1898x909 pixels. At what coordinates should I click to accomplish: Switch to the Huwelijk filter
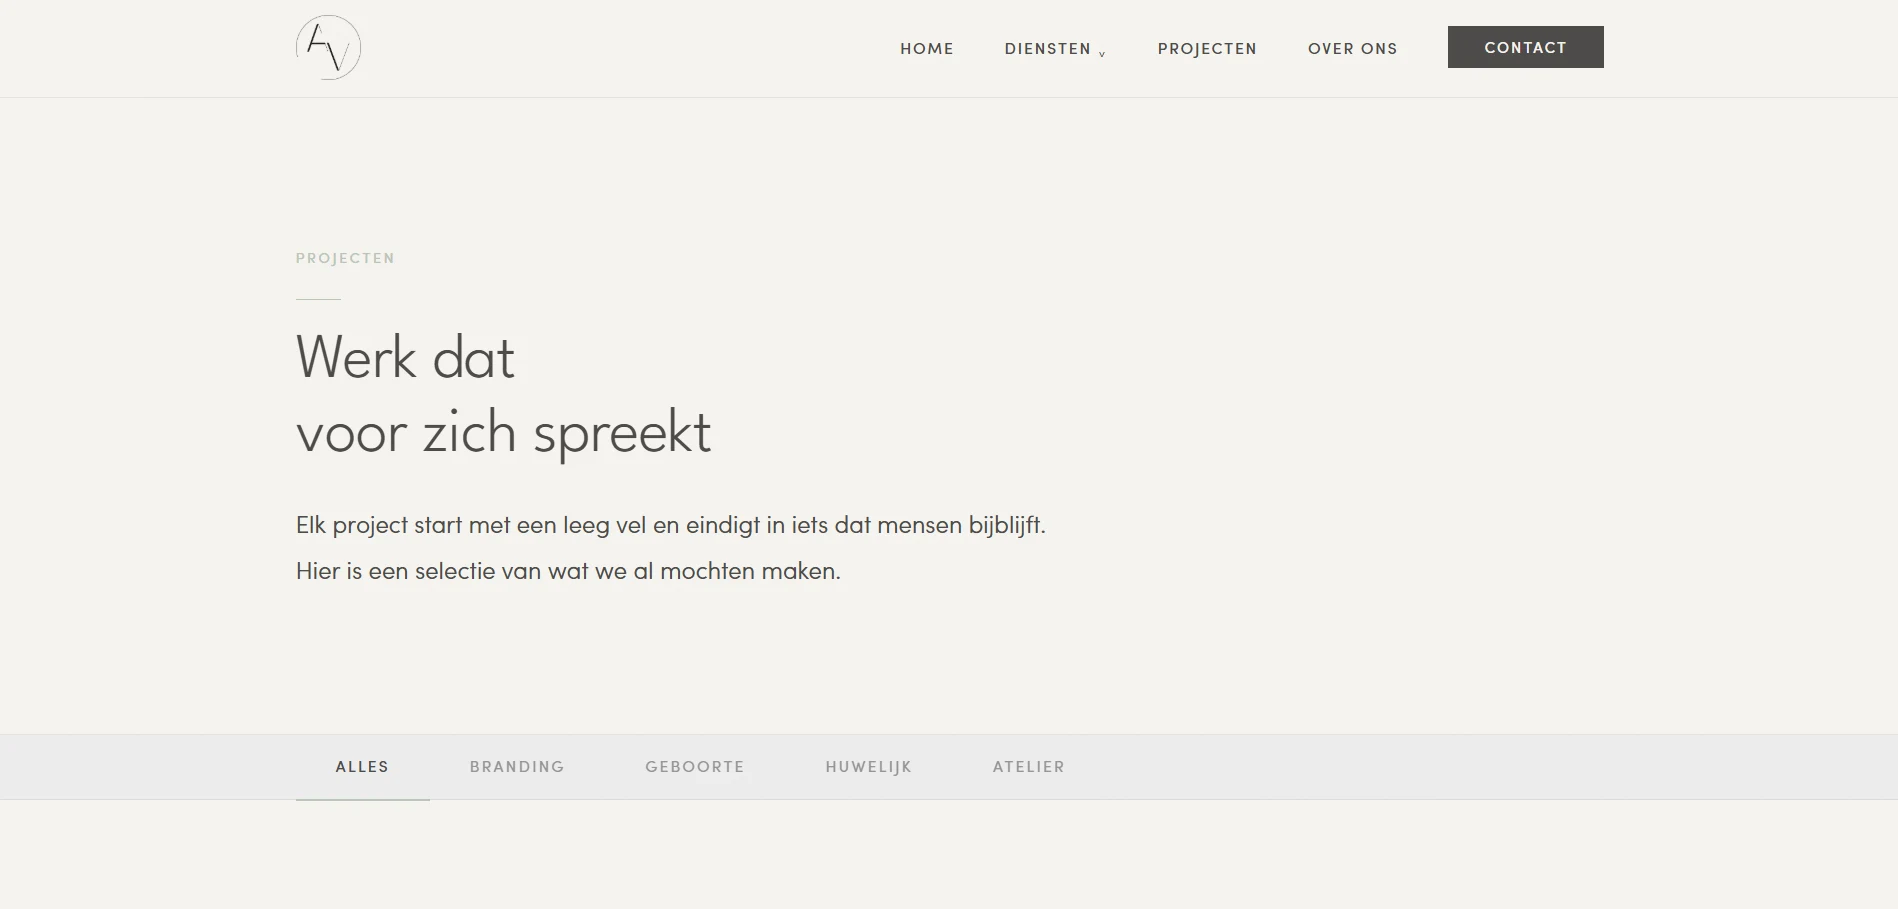click(869, 767)
